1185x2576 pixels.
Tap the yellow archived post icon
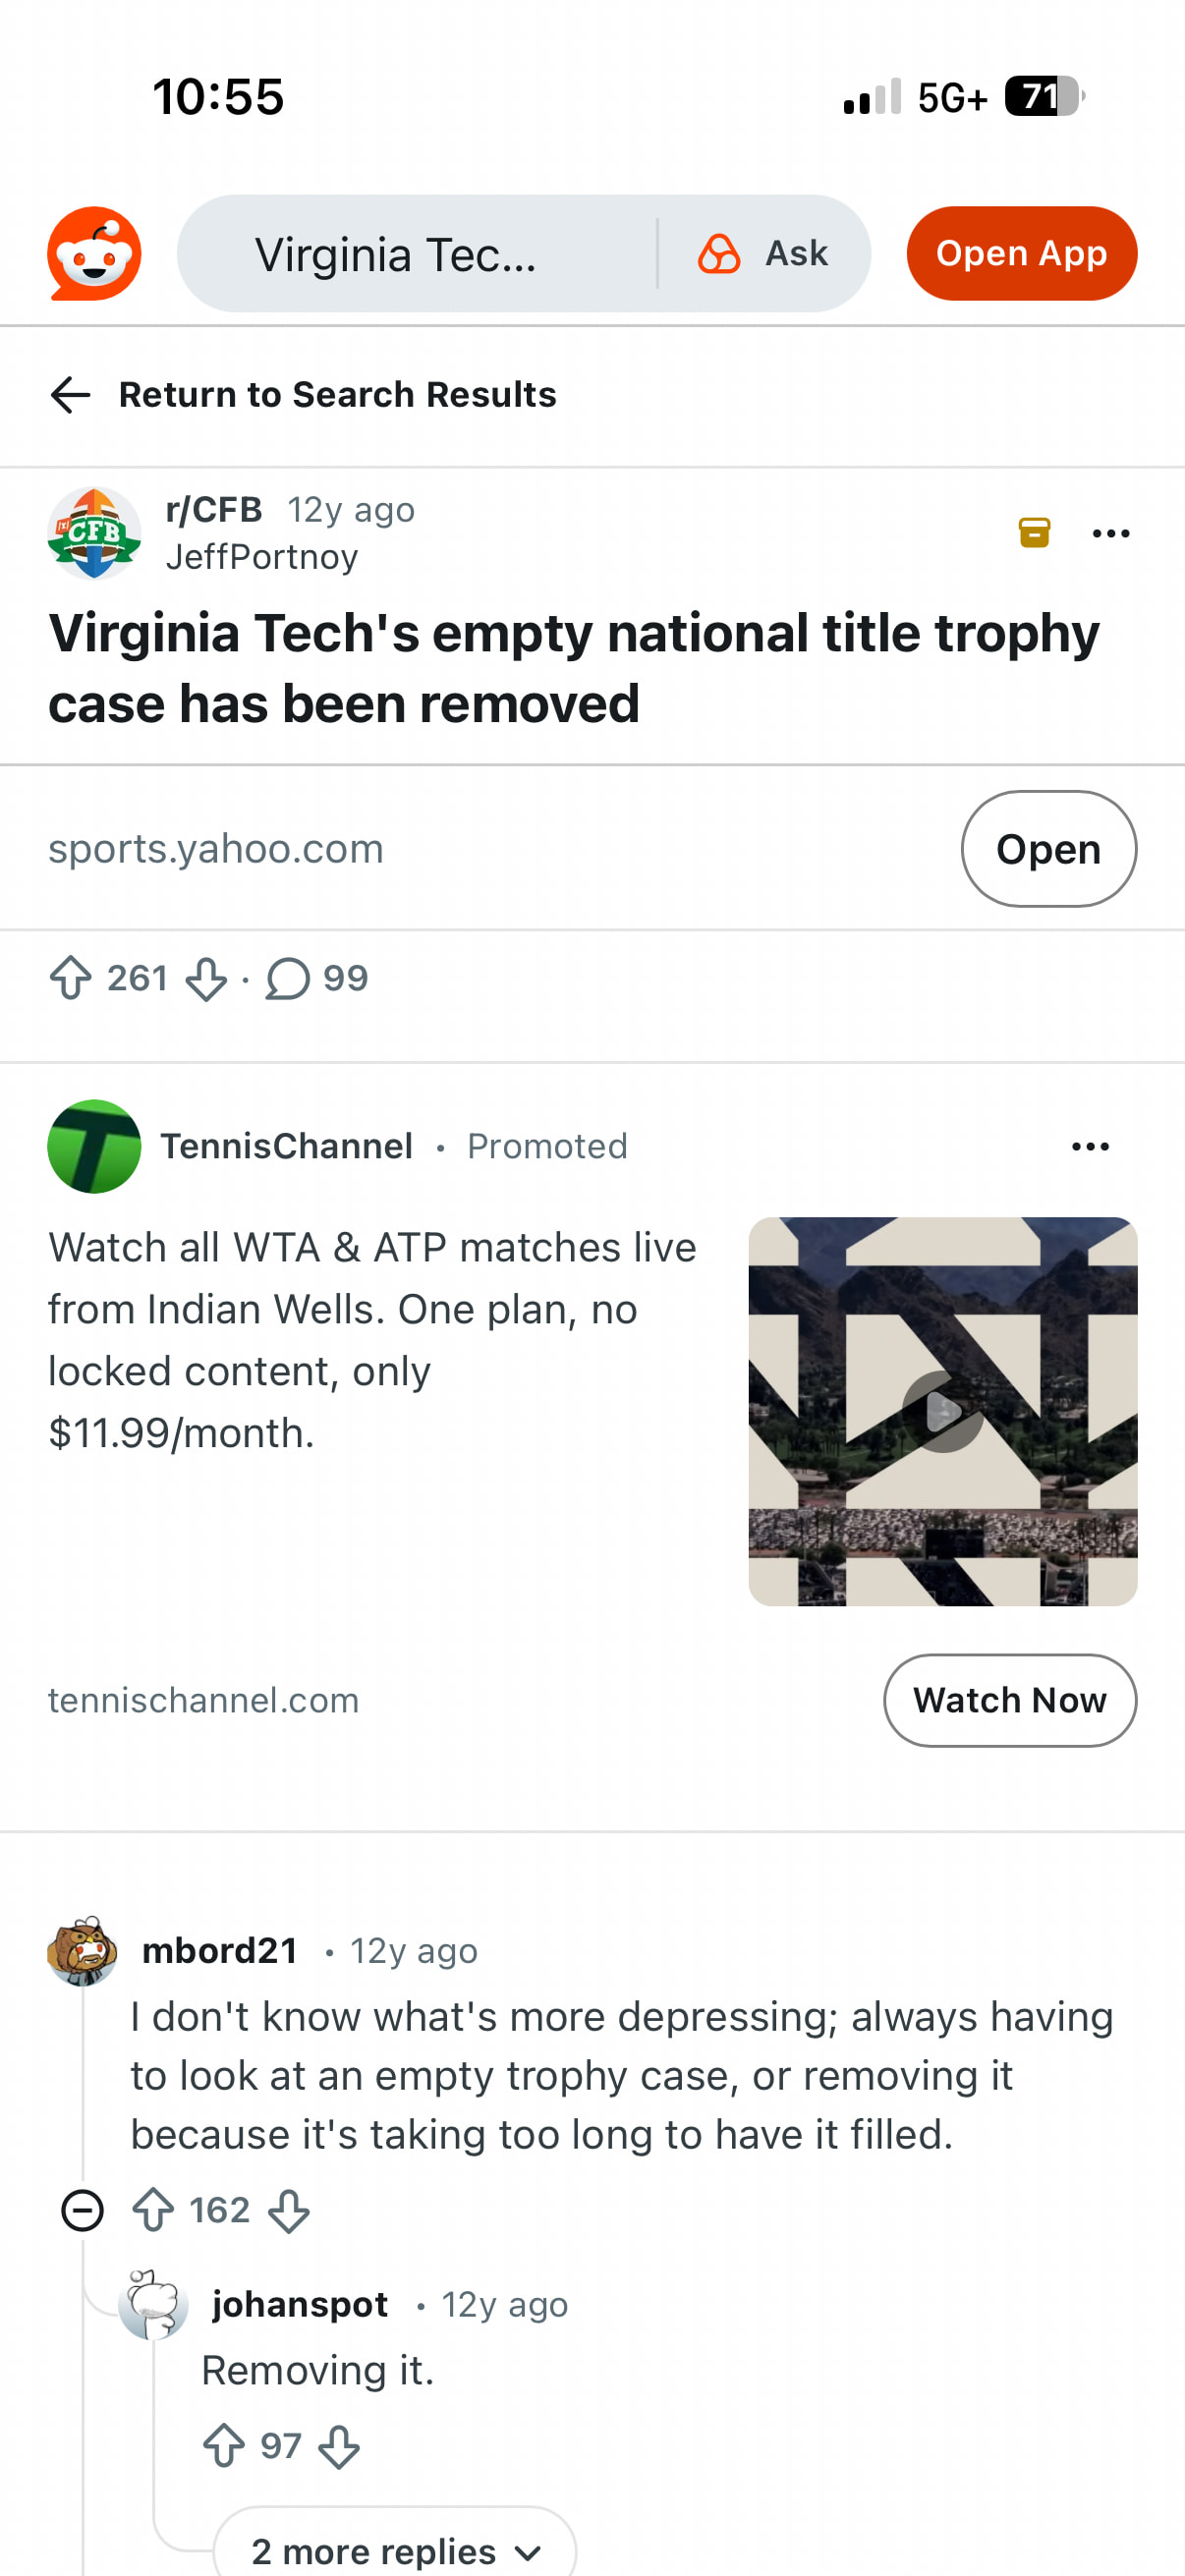[1034, 533]
